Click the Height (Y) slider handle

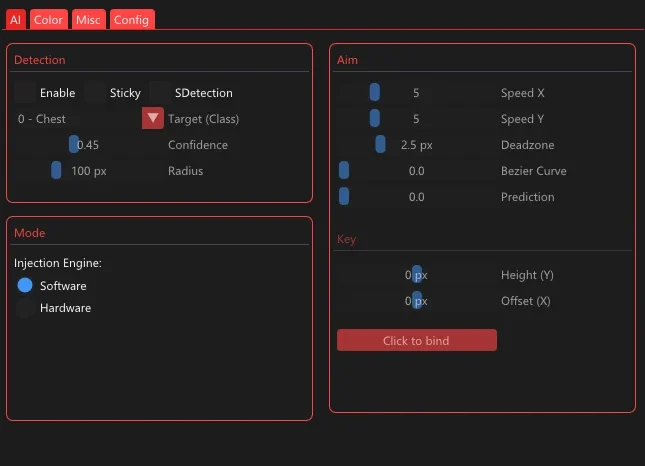(x=417, y=274)
